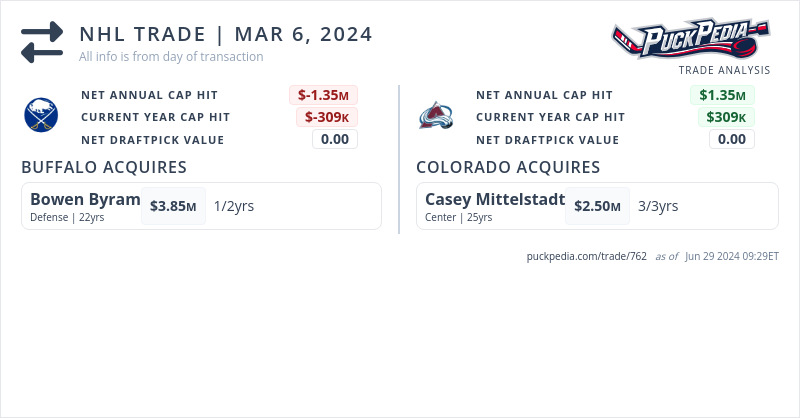Click Bowen Byram's $3.85M cap hit
Screen dimensions: 800x418
click(x=173, y=206)
